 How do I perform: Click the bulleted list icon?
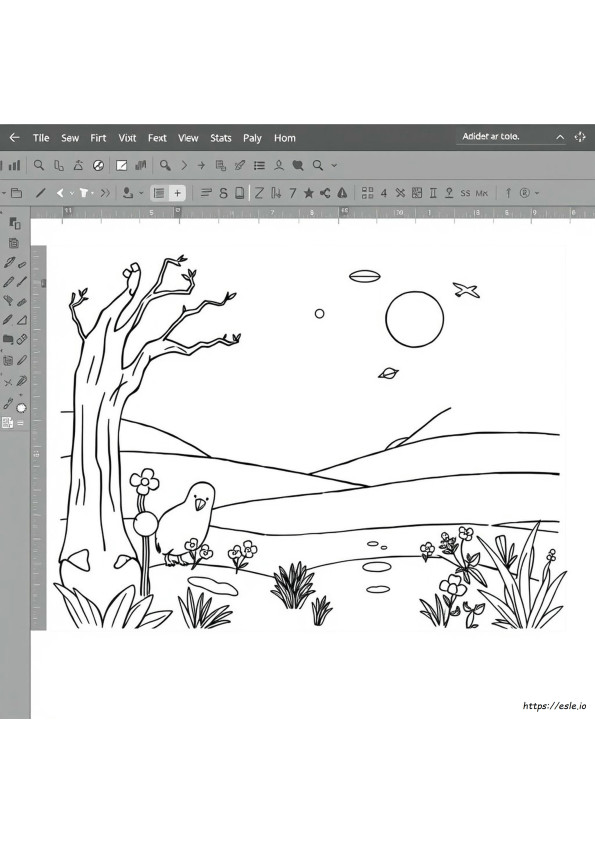[x=259, y=165]
